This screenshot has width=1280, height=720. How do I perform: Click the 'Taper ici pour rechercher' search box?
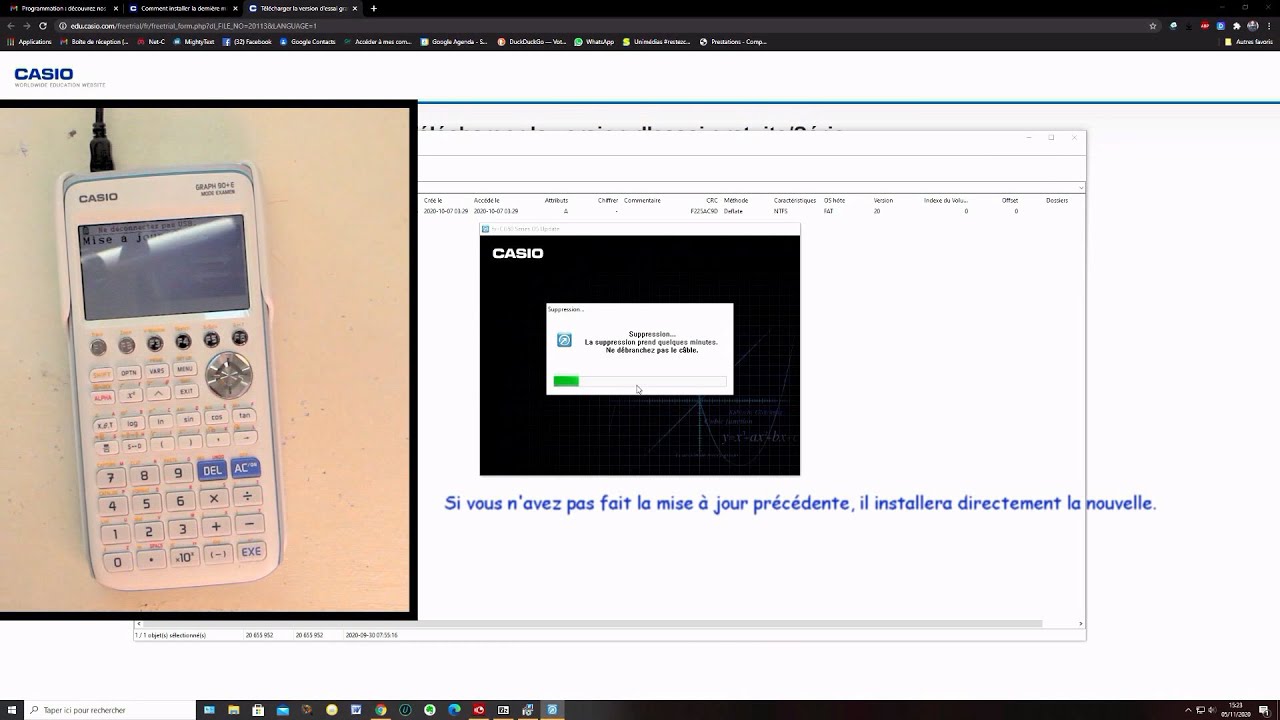coord(110,710)
